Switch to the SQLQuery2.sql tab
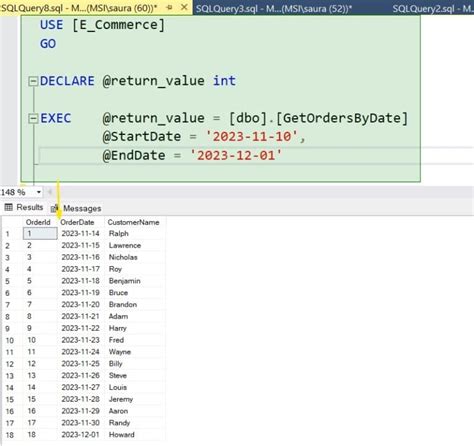The height and width of the screenshot is (446, 474). 433,8
